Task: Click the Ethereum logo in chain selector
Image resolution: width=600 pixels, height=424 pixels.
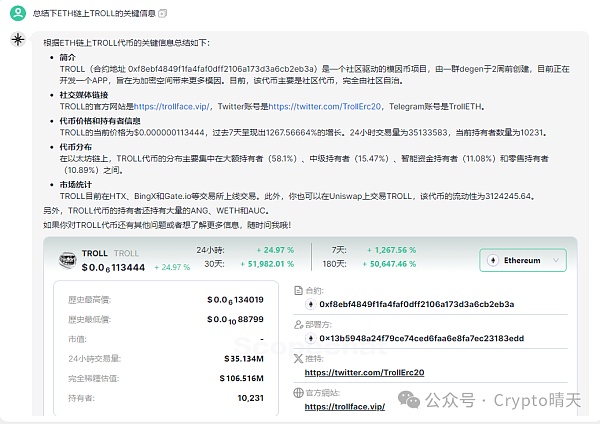Action: (x=496, y=260)
